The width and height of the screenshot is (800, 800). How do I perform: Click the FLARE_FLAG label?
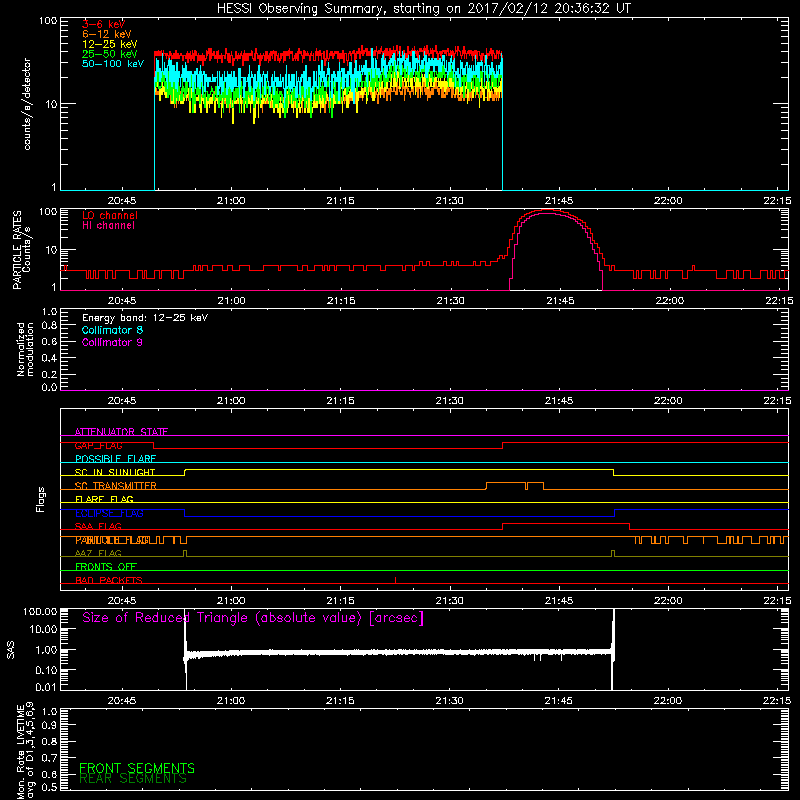pyautogui.click(x=104, y=499)
